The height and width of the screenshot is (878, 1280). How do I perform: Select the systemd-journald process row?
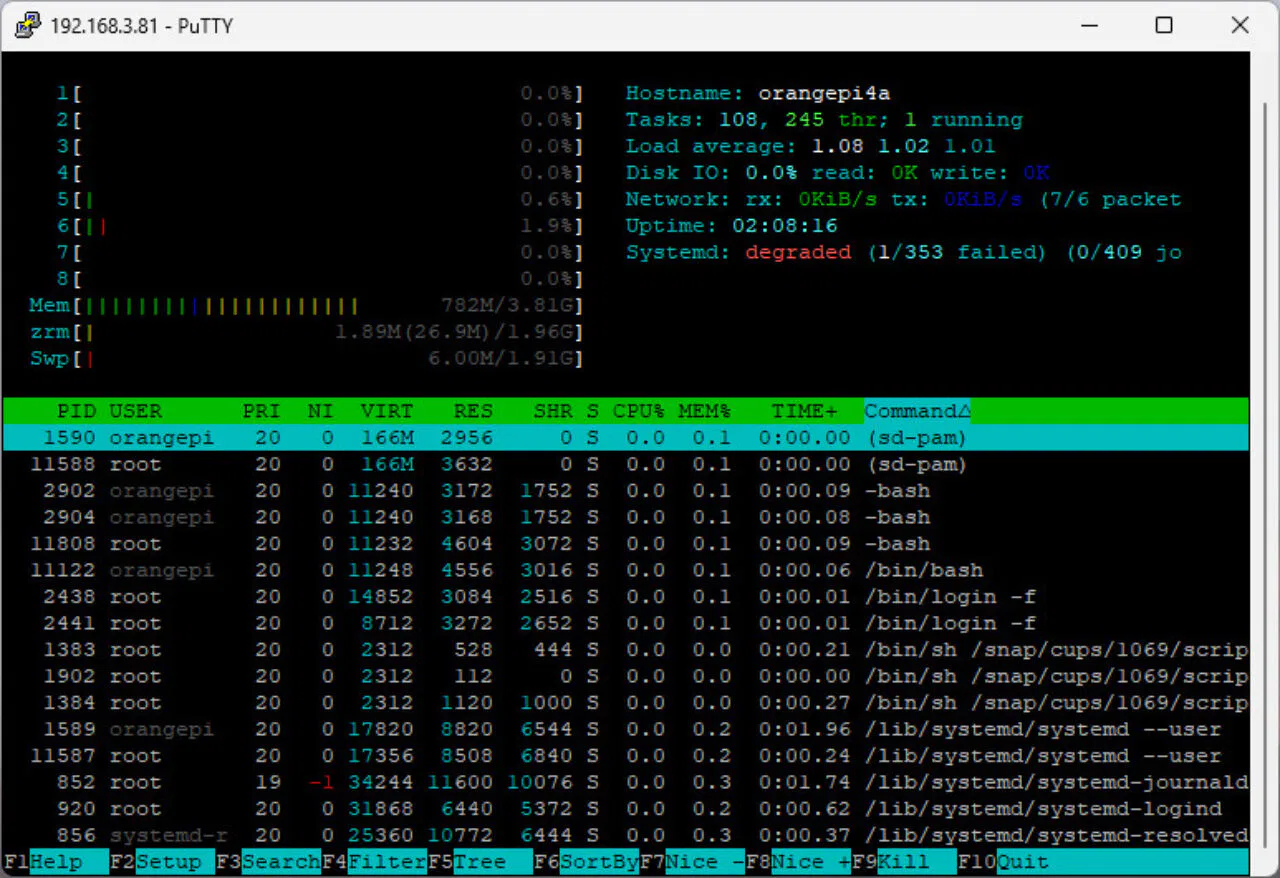[x=400, y=782]
